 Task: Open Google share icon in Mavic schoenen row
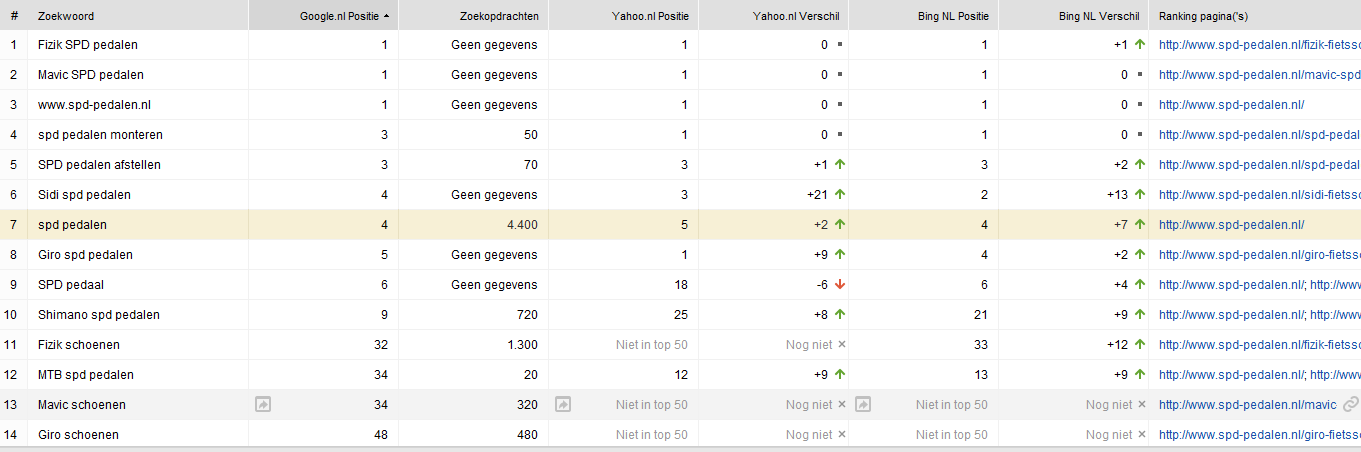point(263,405)
